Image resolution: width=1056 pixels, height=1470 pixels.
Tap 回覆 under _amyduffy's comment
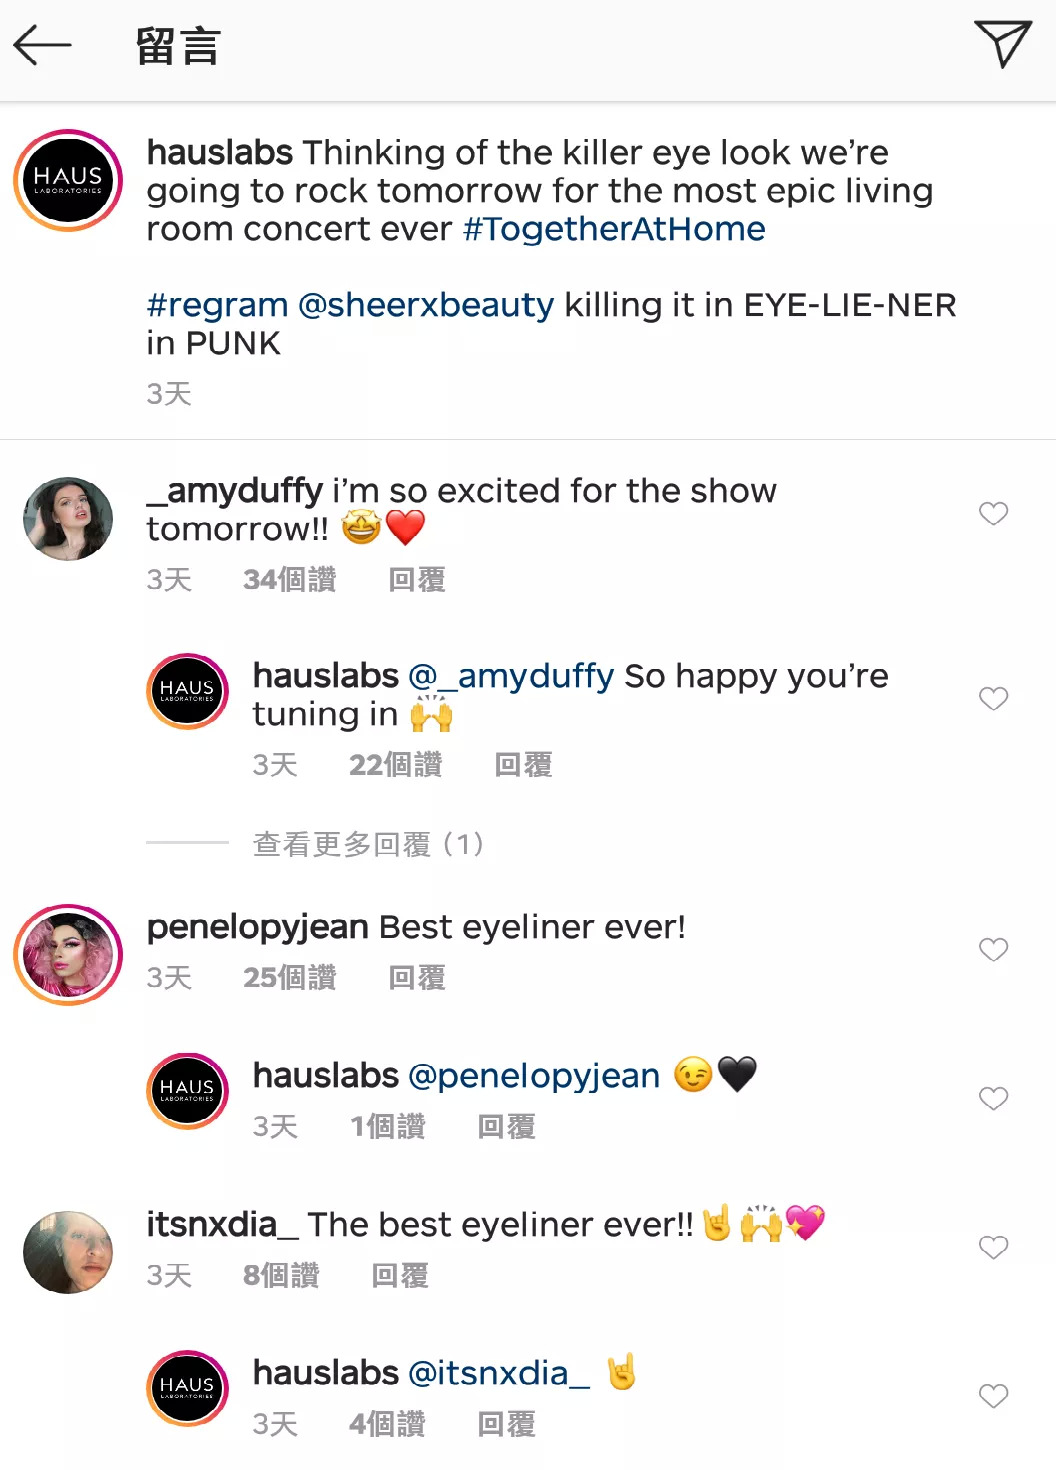pos(417,580)
